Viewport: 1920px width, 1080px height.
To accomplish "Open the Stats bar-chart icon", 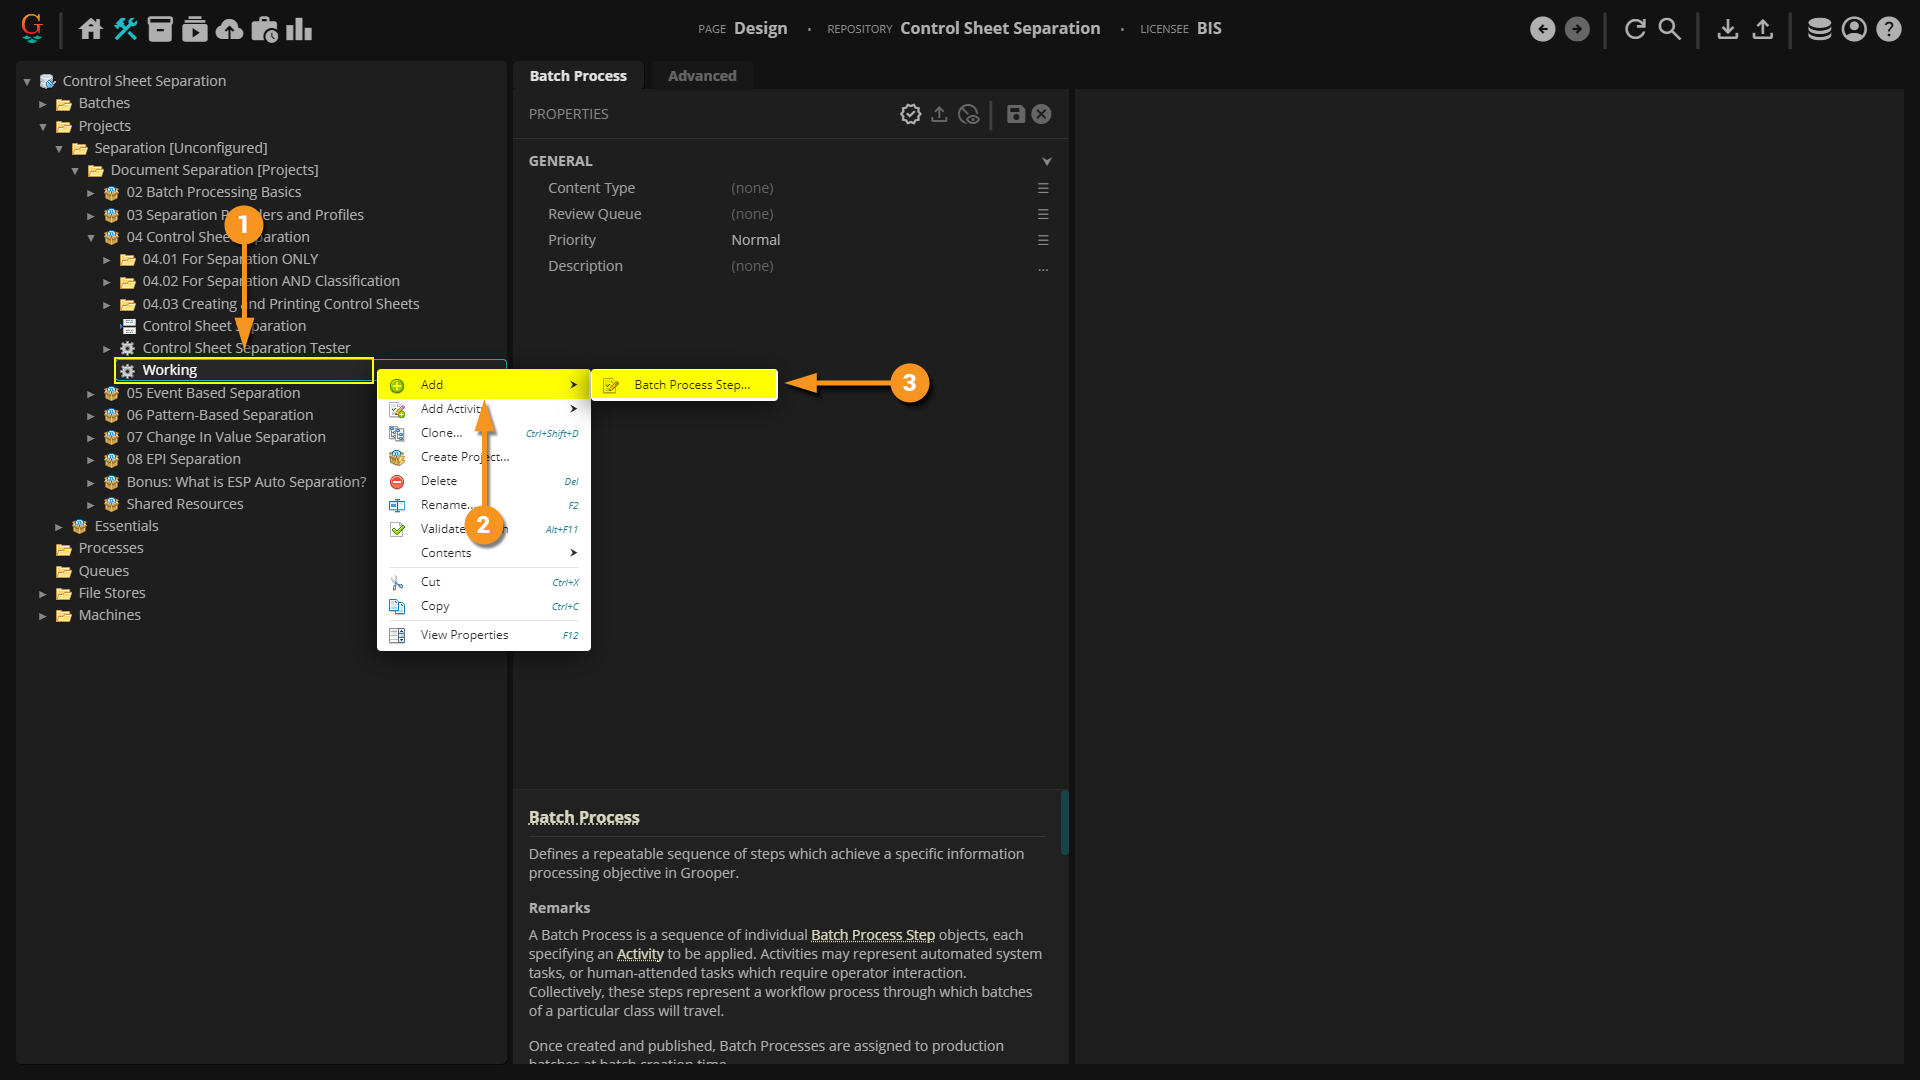I will [299, 29].
